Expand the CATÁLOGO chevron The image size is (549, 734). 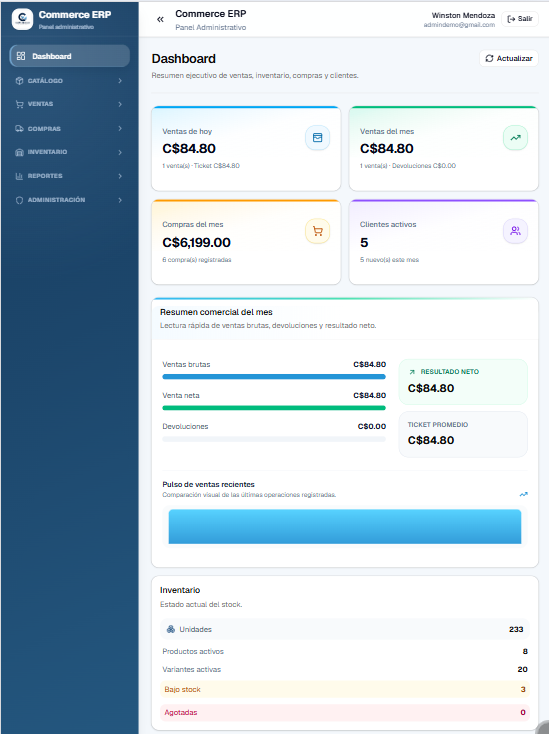click(120, 81)
